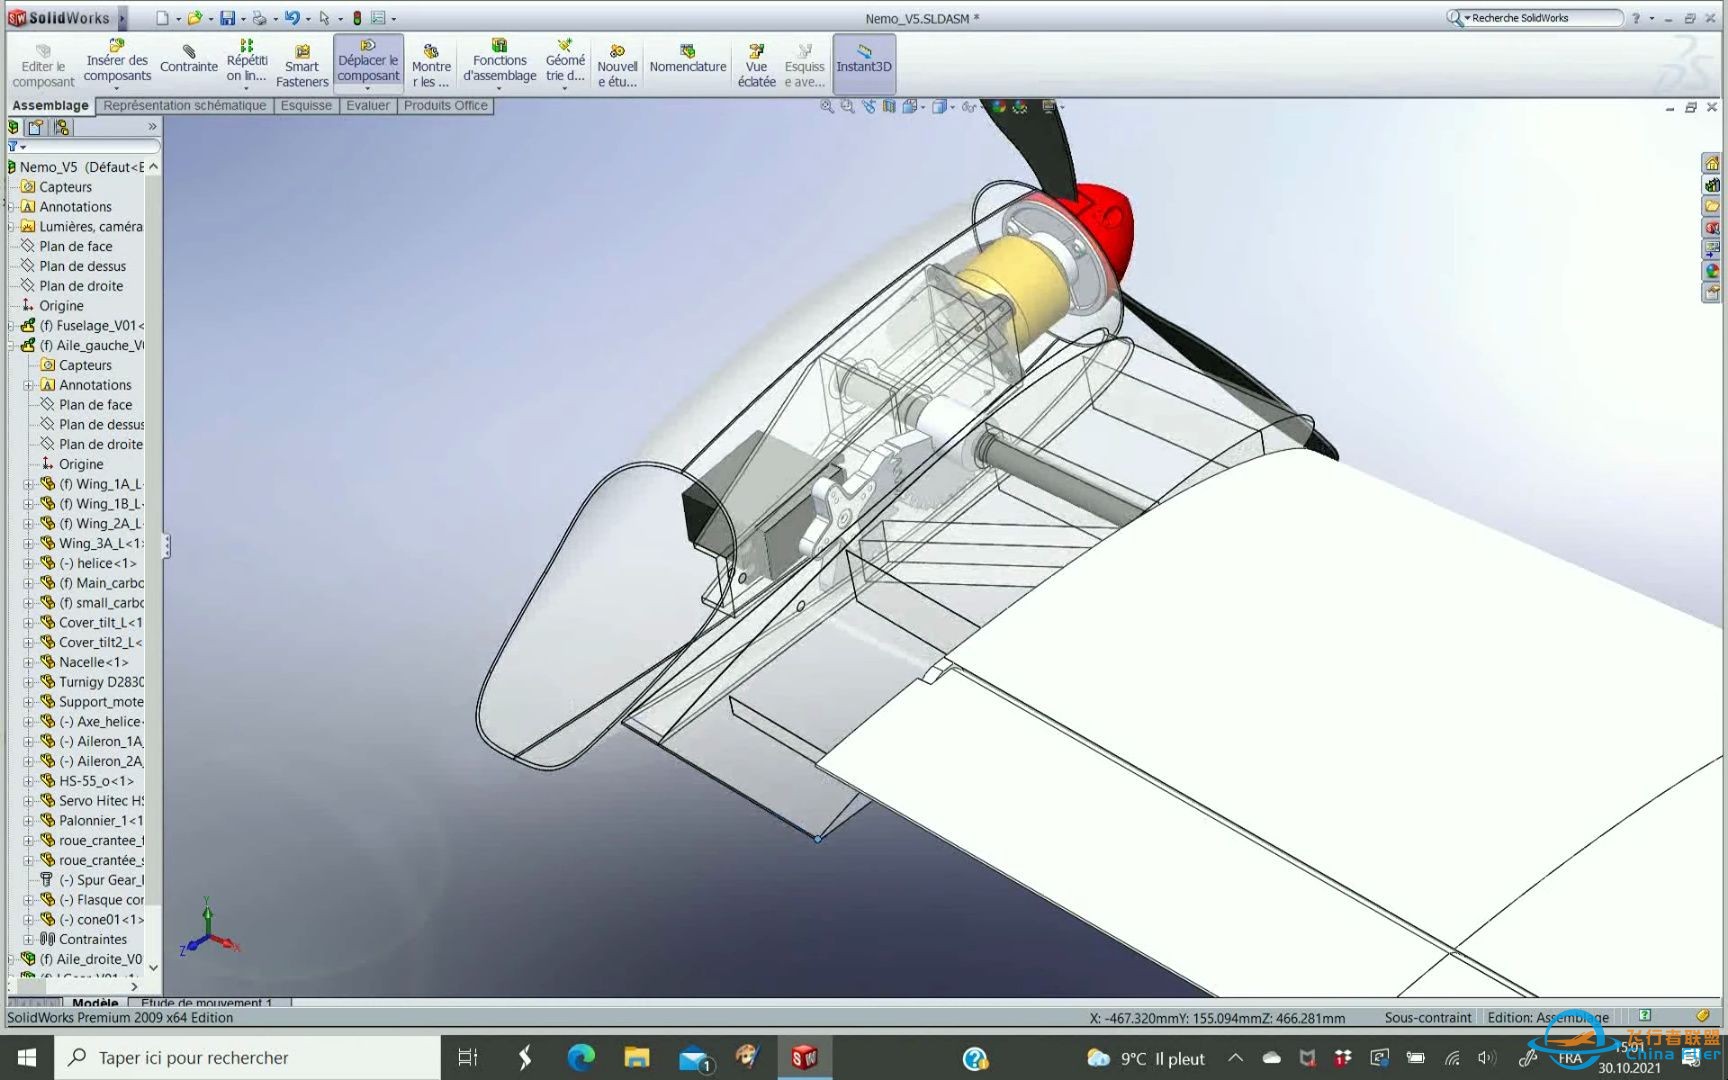Viewport: 1728px width, 1080px height.
Task: Click the Nomenclature tool
Action: [x=688, y=60]
